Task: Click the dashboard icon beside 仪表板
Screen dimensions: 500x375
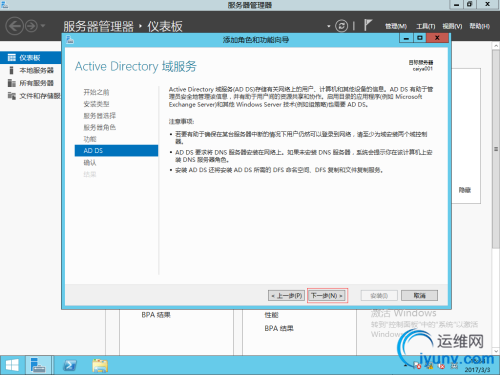Action: 12,58
